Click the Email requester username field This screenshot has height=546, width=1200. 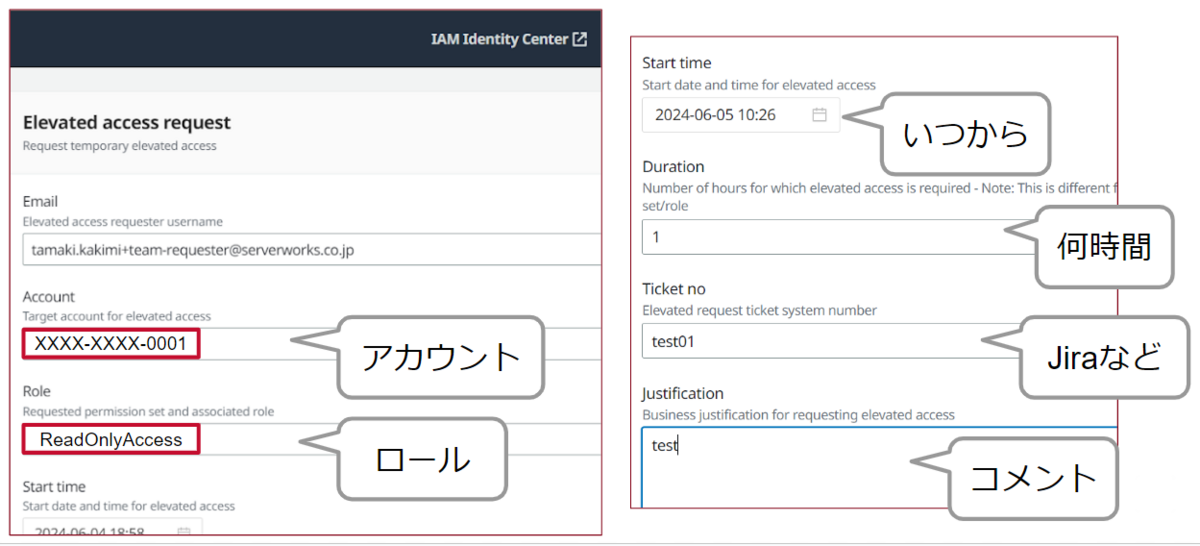(311, 250)
